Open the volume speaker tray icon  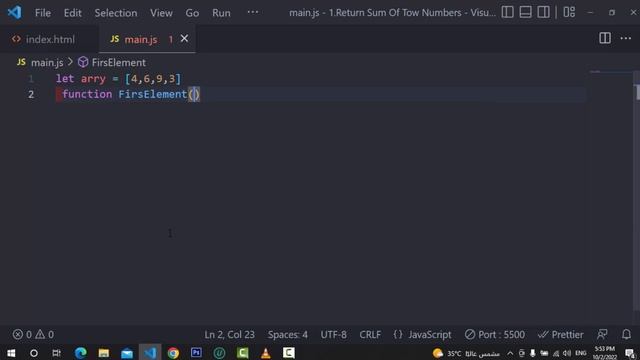pyautogui.click(x=567, y=353)
